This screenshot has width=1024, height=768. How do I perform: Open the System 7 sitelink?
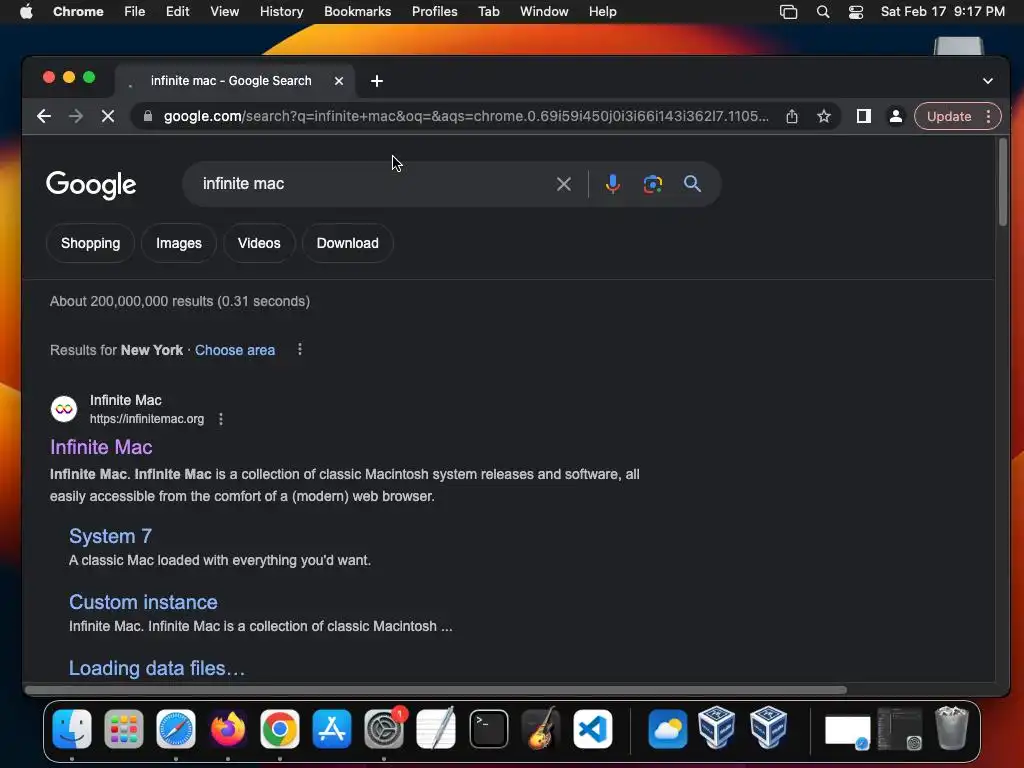pos(110,536)
